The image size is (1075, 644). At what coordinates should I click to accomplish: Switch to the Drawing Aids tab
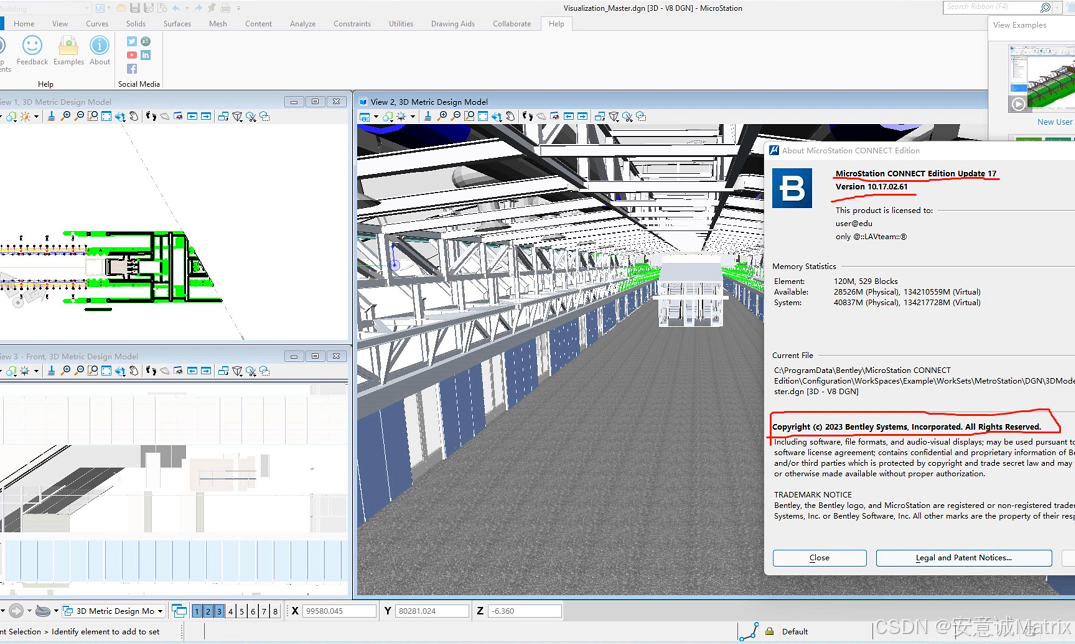452,23
